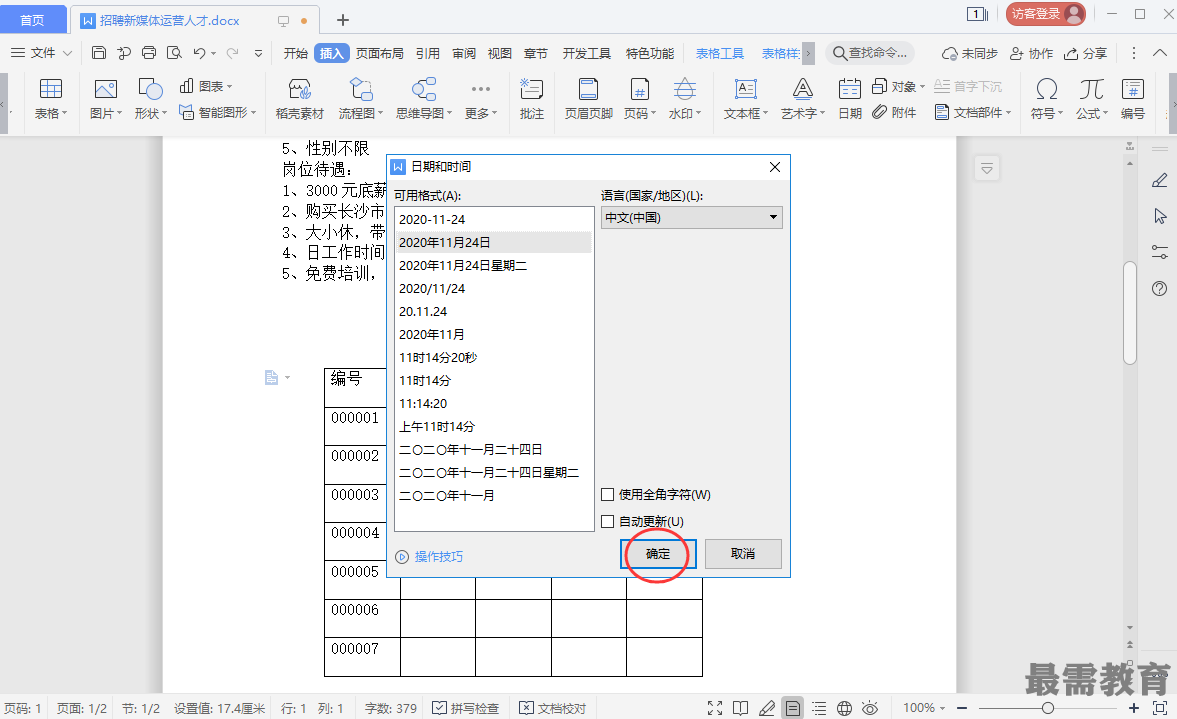Insert 智能图形 smart graphic

217,112
